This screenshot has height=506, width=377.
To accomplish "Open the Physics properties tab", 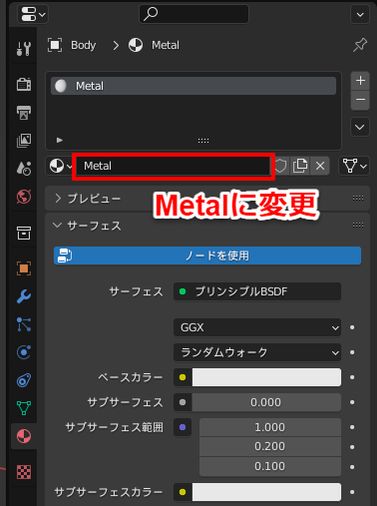I will pos(24,352).
